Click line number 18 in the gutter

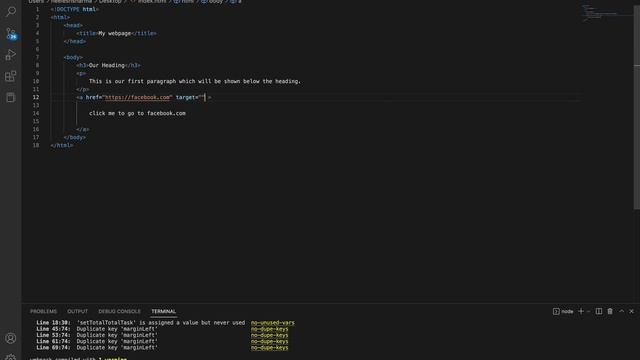click(x=36, y=145)
